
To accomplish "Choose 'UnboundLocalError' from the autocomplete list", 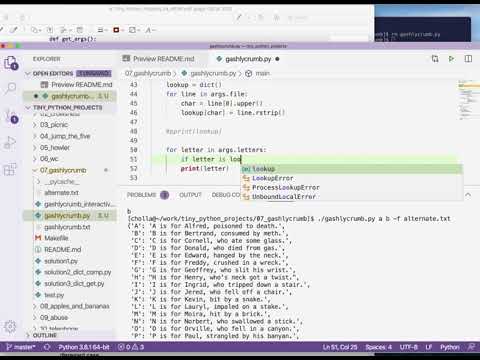I will coord(352,197).
